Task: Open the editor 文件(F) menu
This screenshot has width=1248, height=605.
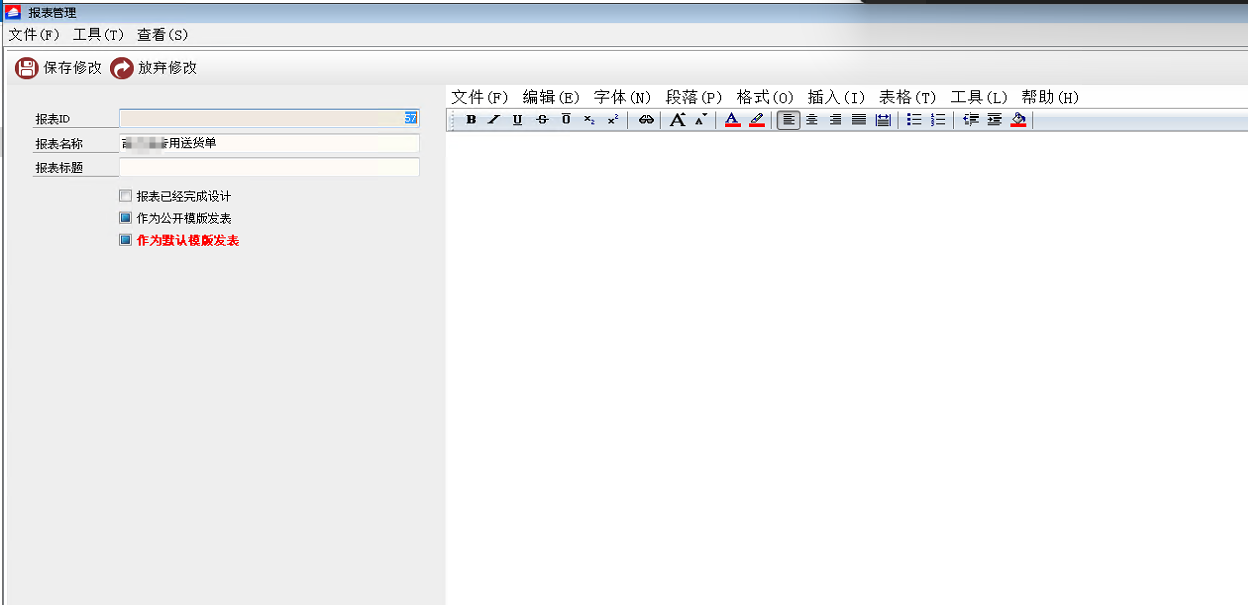Action: tap(480, 97)
